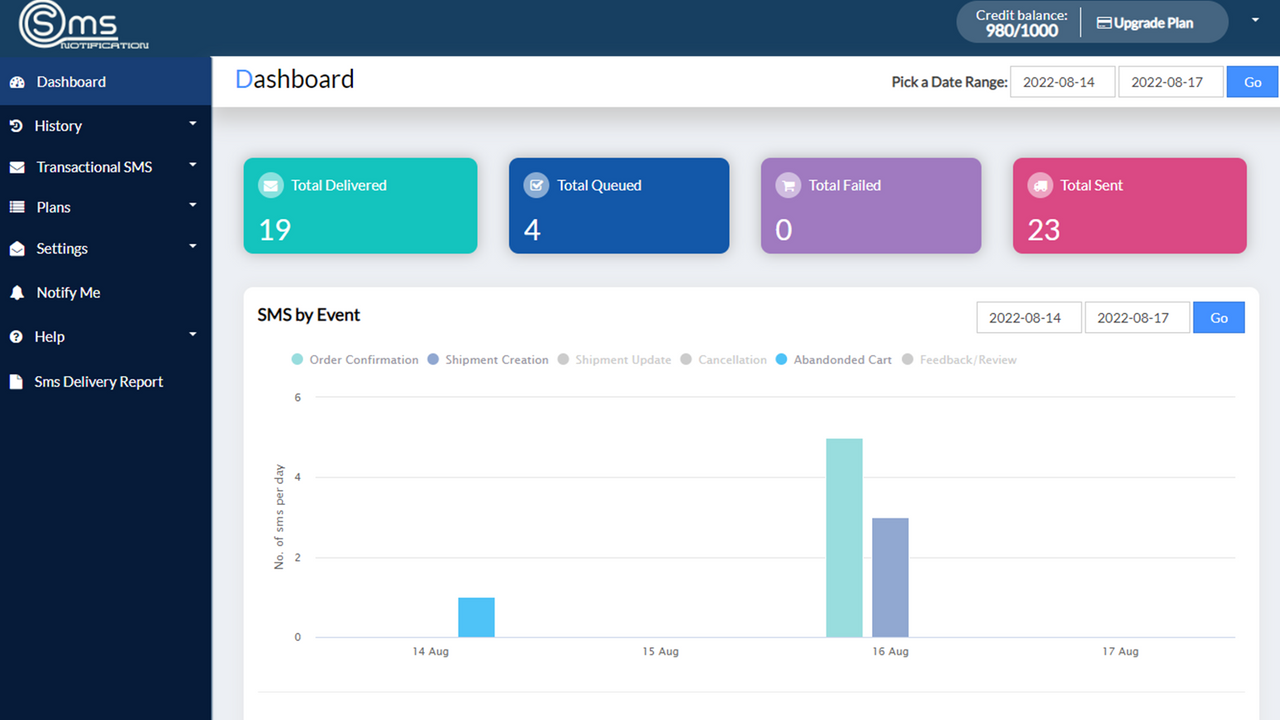Open the Dashboard menu item

click(x=106, y=82)
